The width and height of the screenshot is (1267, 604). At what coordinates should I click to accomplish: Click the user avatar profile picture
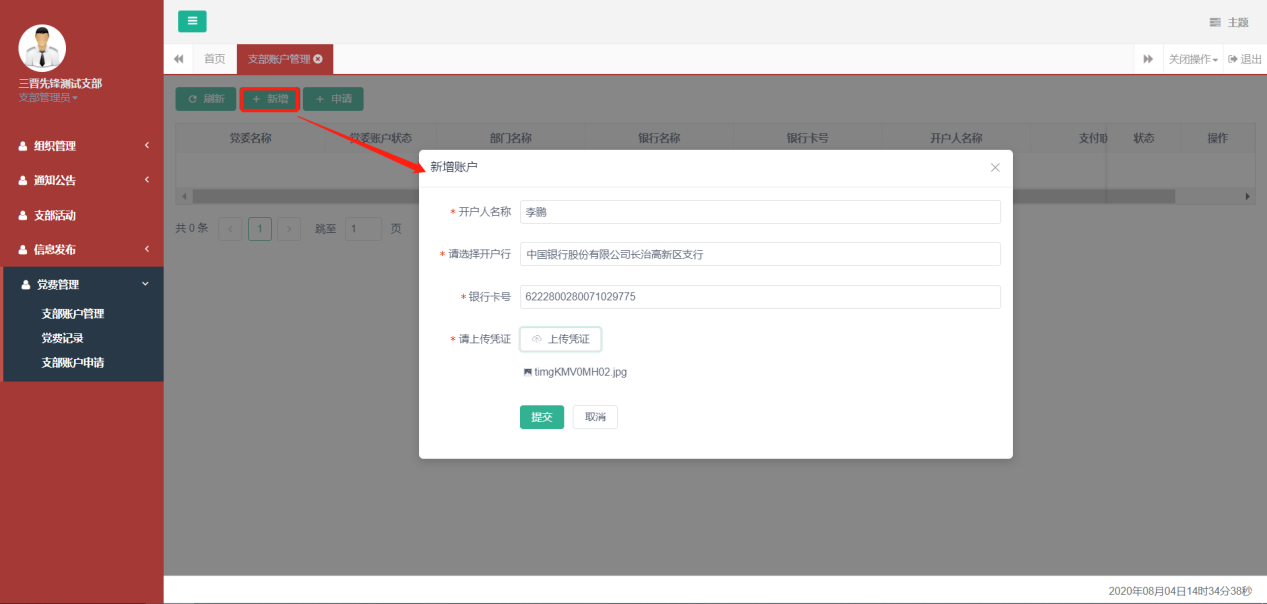[42, 48]
